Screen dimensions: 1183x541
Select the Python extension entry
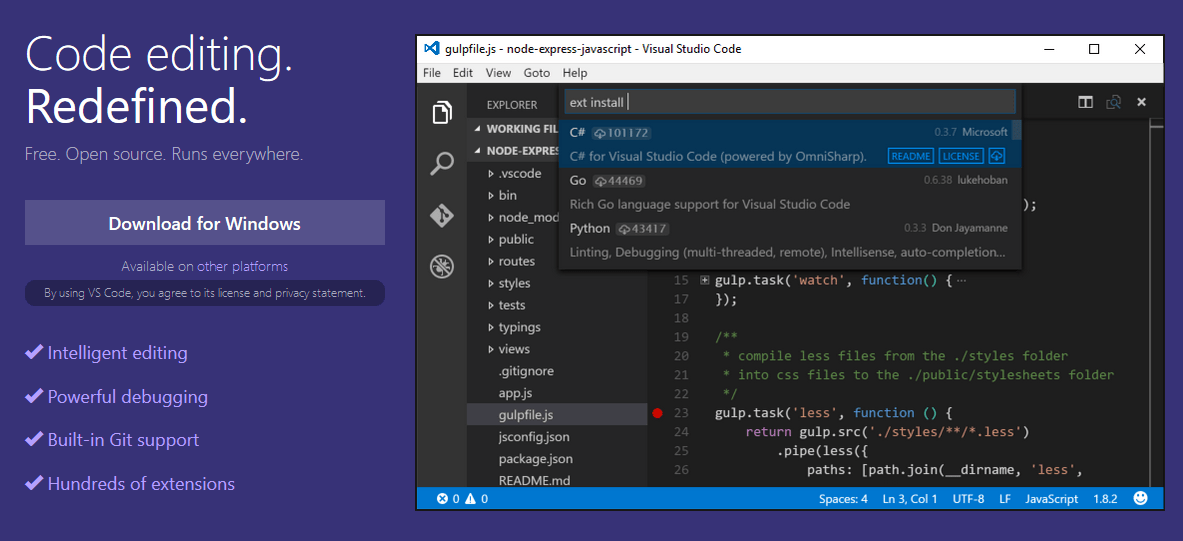(x=789, y=240)
